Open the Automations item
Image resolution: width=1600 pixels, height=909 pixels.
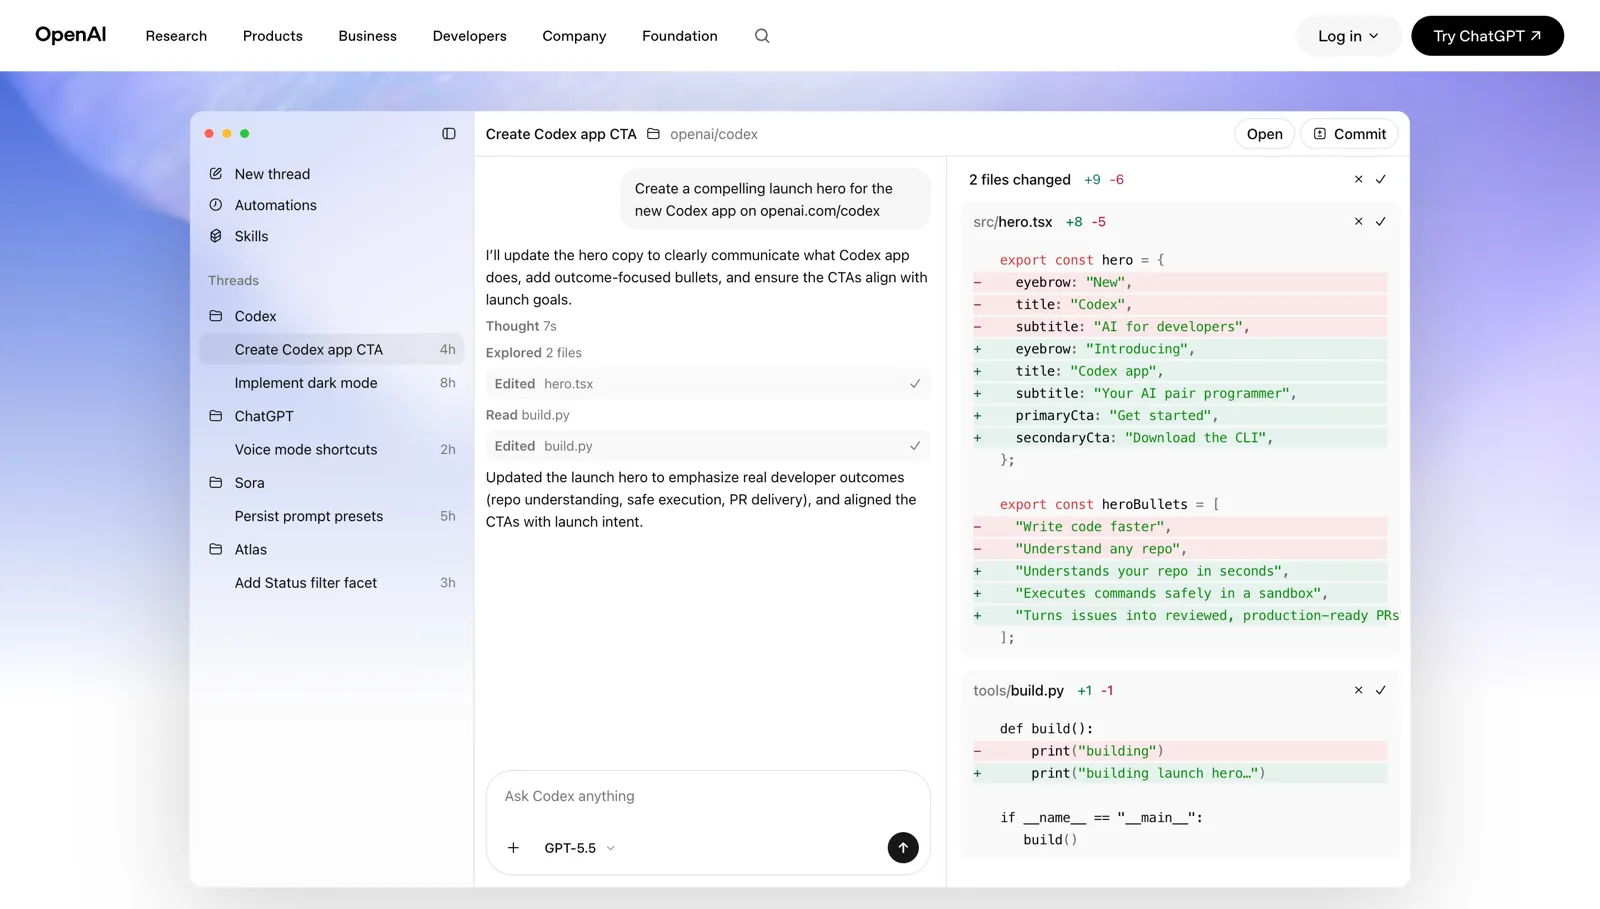pos(331,205)
